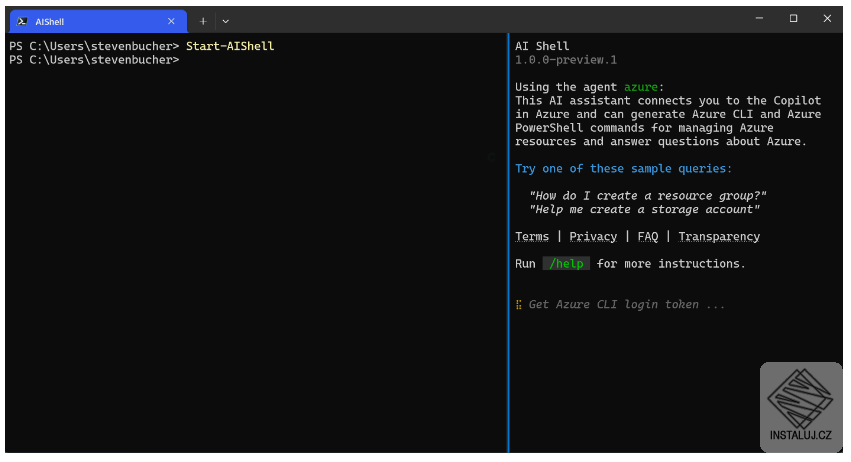The image size is (851, 462).
Task: Click the /help command highlight
Action: coord(566,264)
